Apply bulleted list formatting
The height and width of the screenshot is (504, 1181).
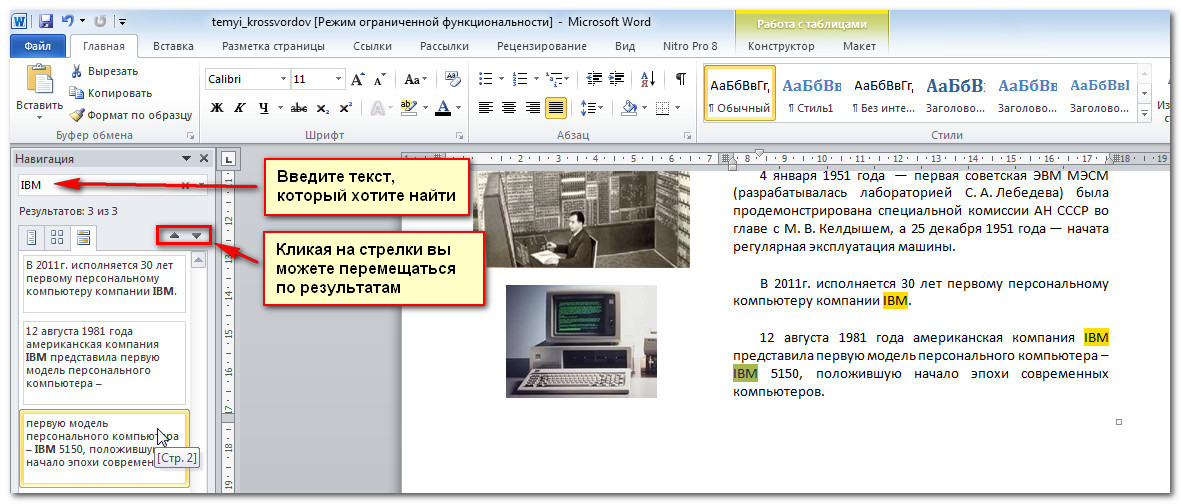[486, 78]
